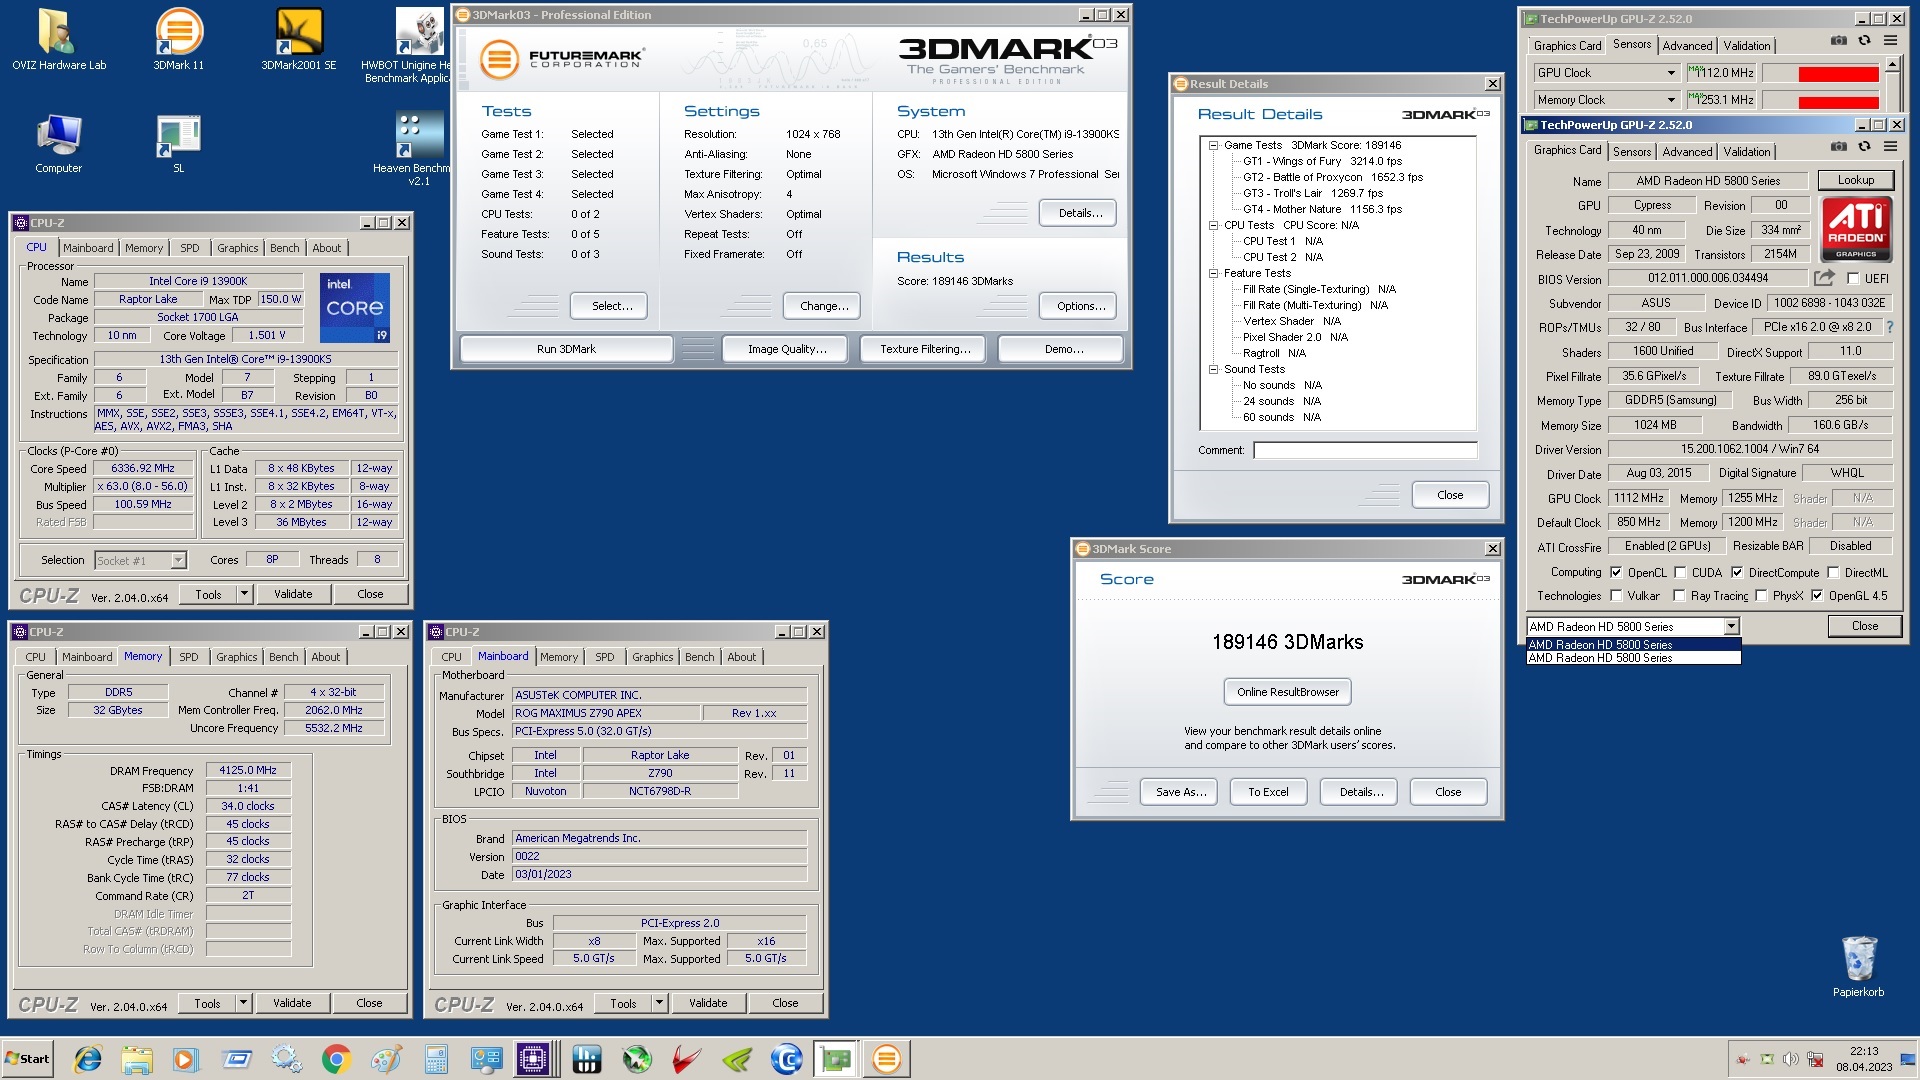Click Bus Interface question mark in GPU-Z
The height and width of the screenshot is (1080, 1920).
1889,327
